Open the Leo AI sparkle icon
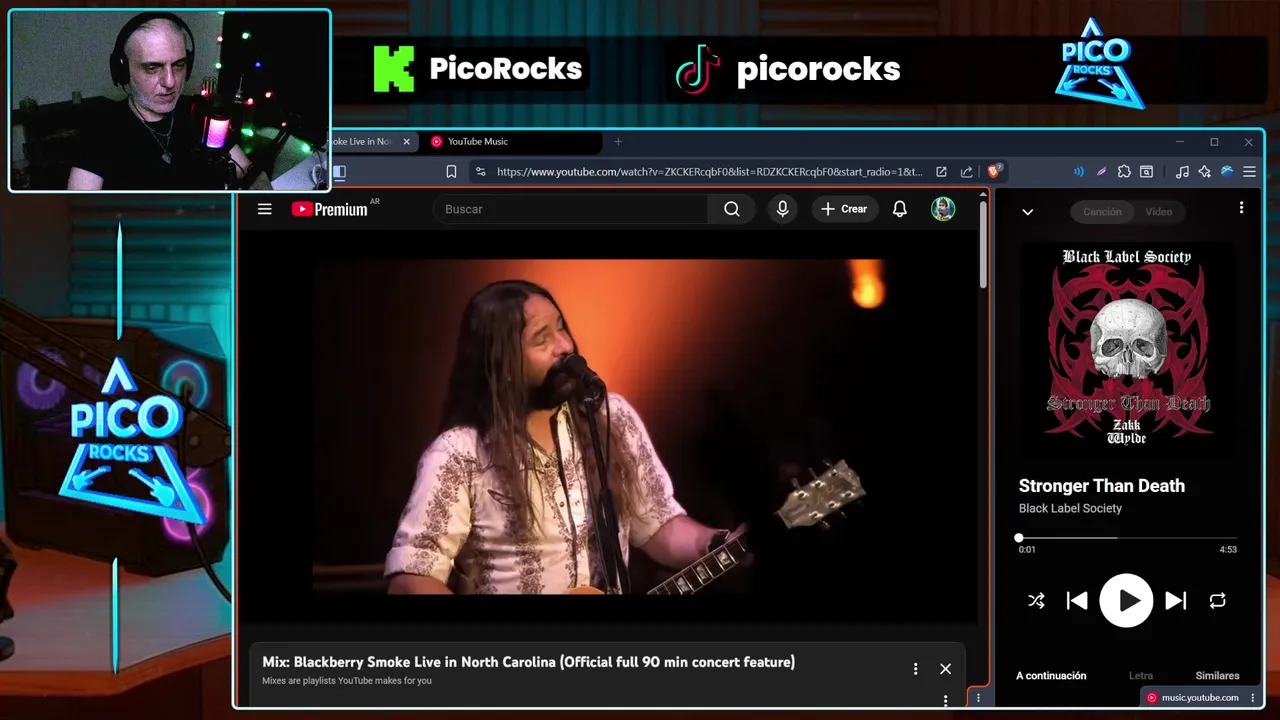 click(1205, 172)
